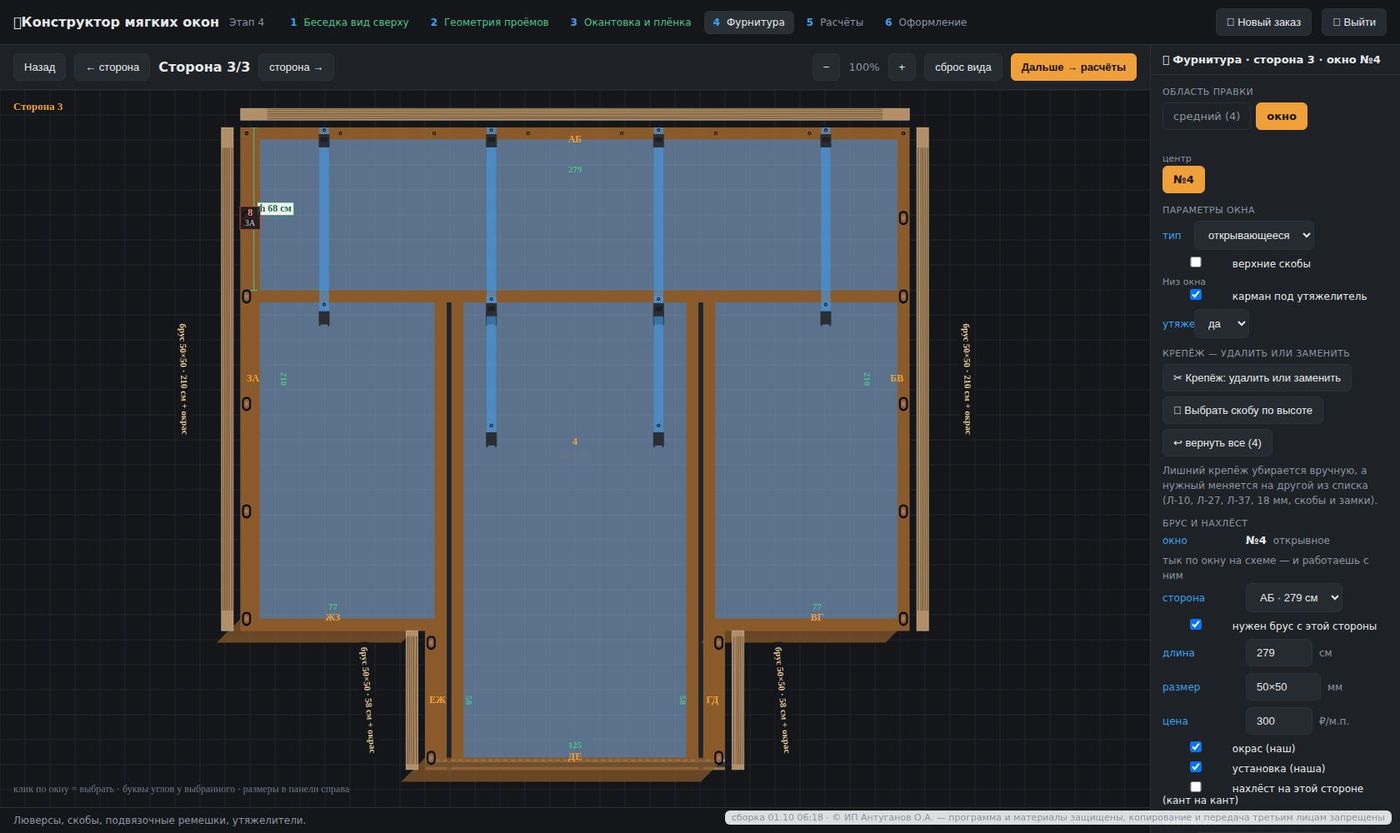Image resolution: width=1400 pixels, height=833 pixels.
Task: Uncheck the "окрас (наш)" option
Action: point(1195,747)
